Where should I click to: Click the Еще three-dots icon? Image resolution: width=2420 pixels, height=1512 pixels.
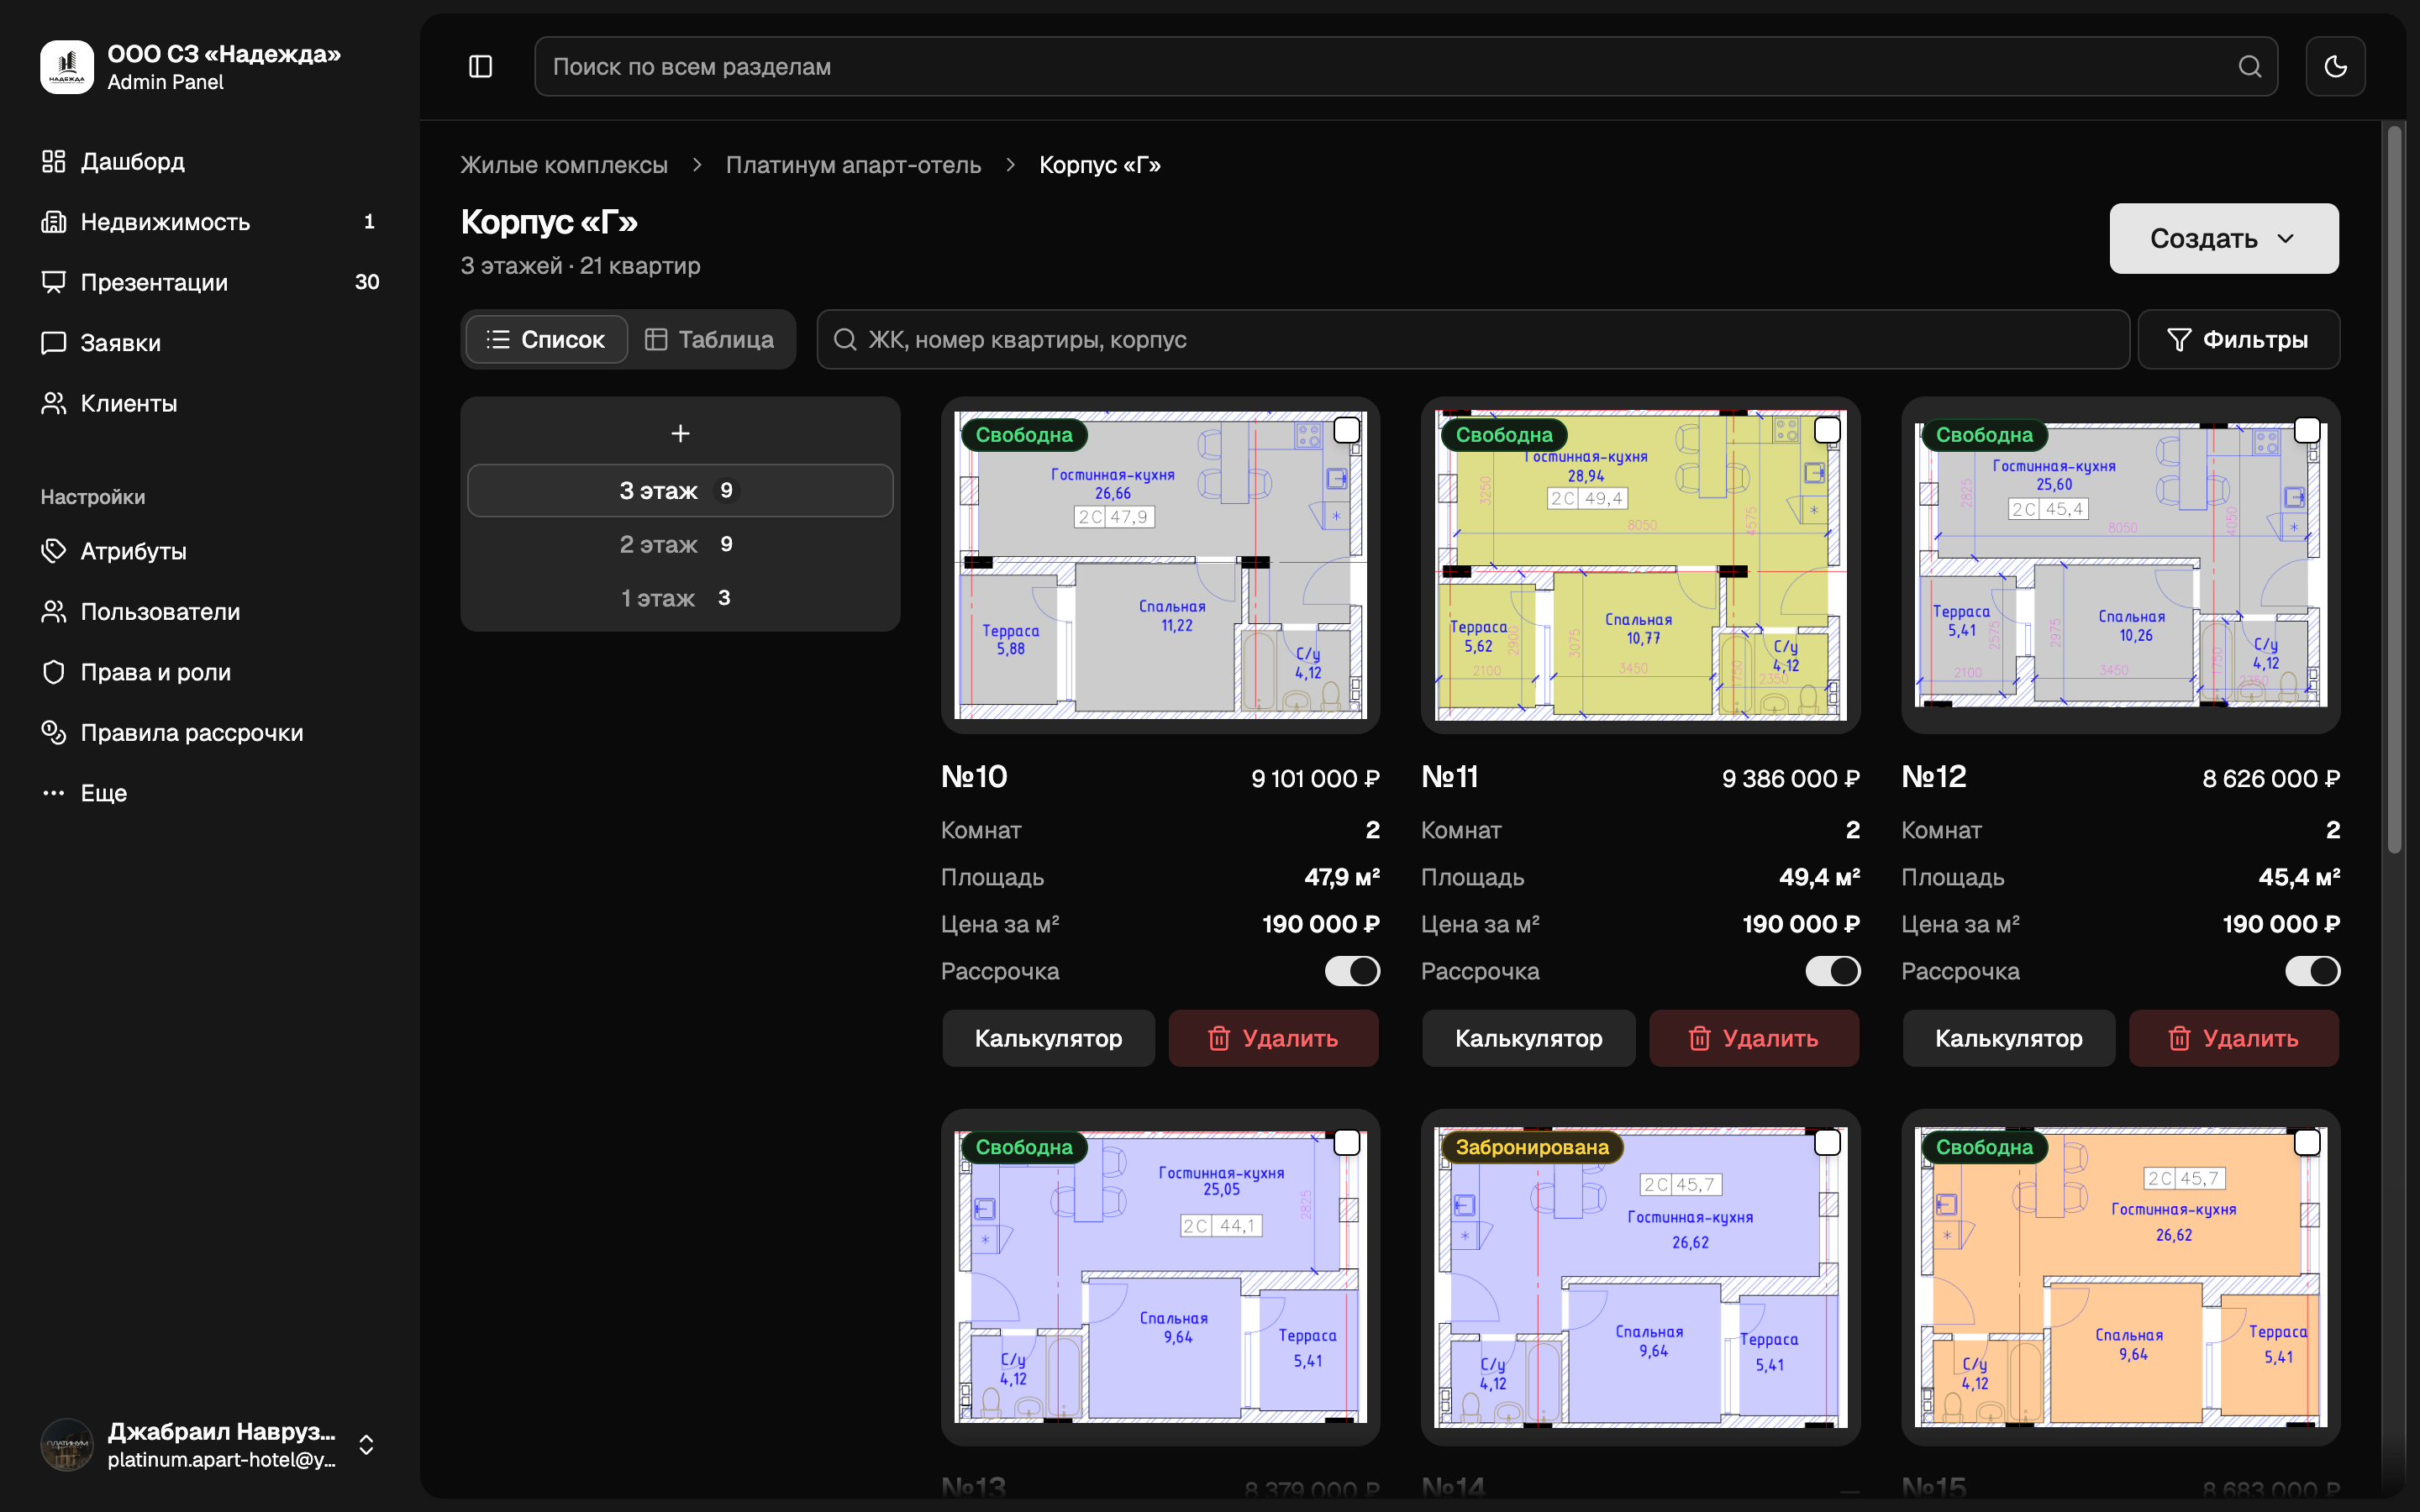[54, 793]
